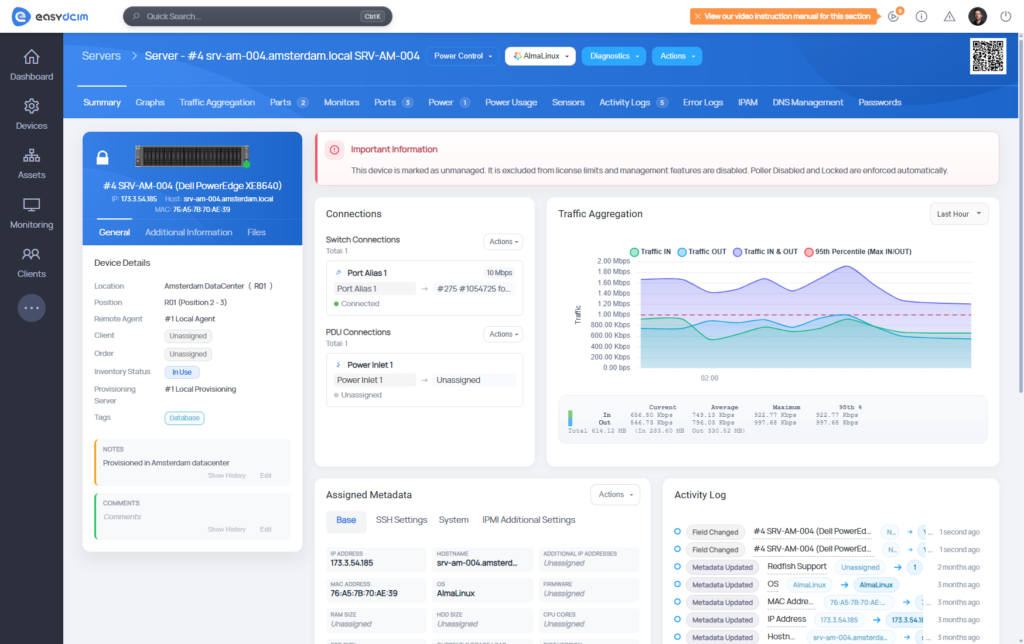The width and height of the screenshot is (1024, 644).
Task: Click the #1 Local Agent value
Action: 189,319
